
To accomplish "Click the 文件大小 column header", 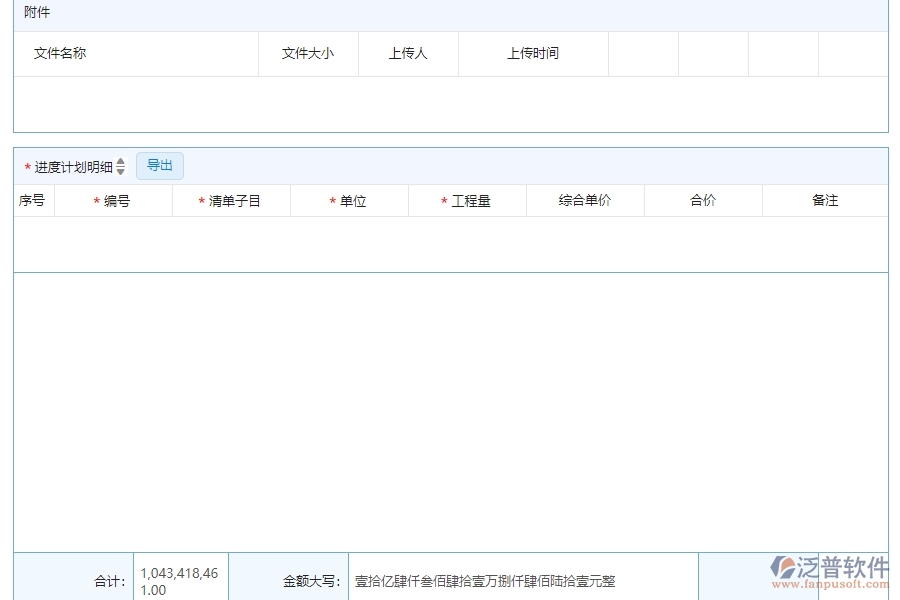I will 305,54.
